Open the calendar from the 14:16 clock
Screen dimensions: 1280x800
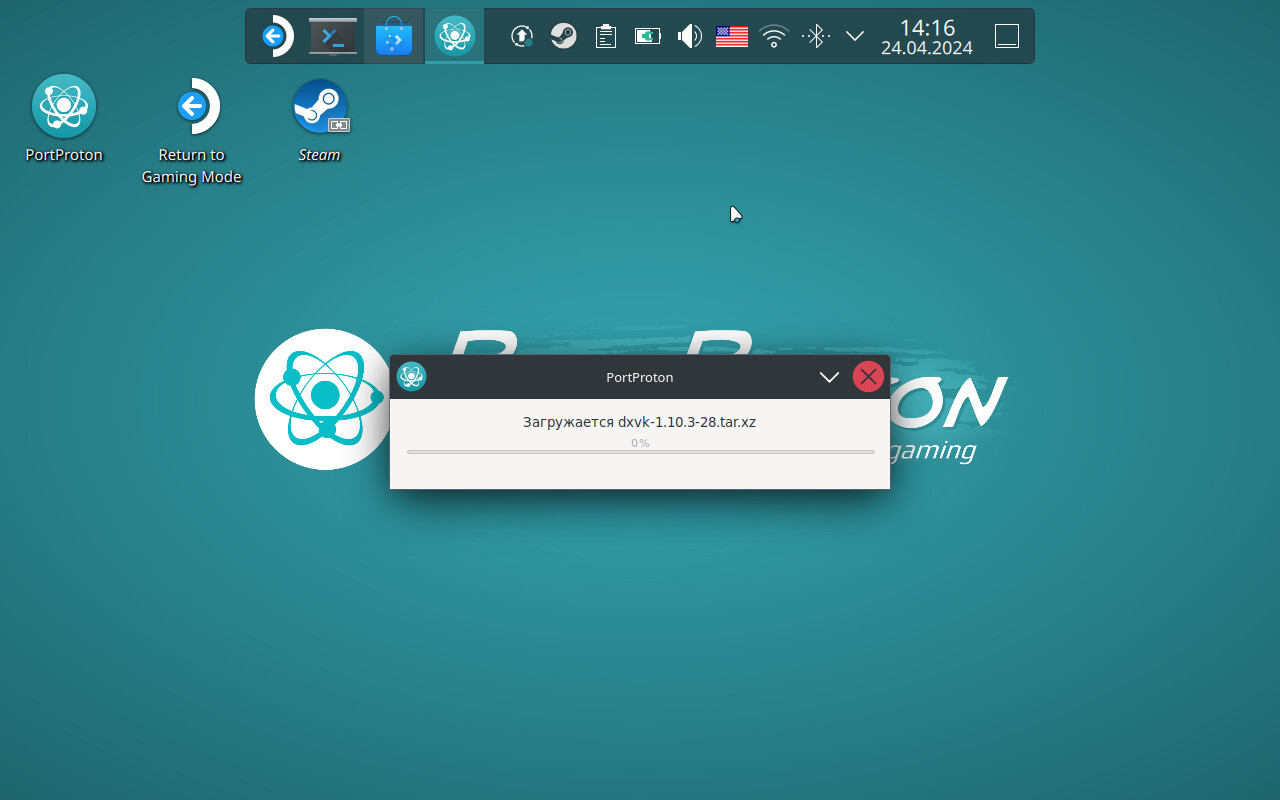pyautogui.click(x=927, y=37)
